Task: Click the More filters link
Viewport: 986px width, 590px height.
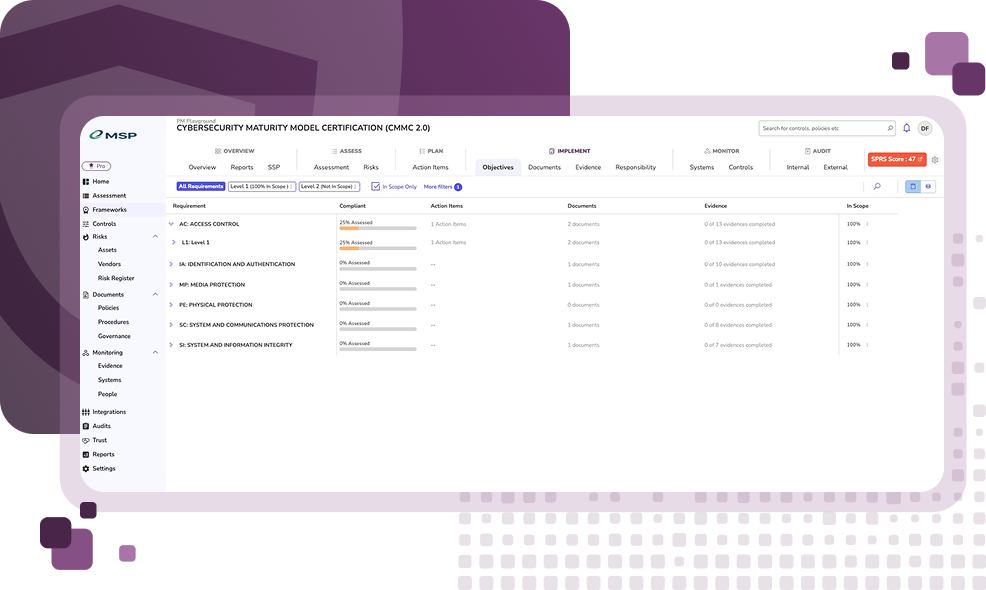Action: point(437,187)
